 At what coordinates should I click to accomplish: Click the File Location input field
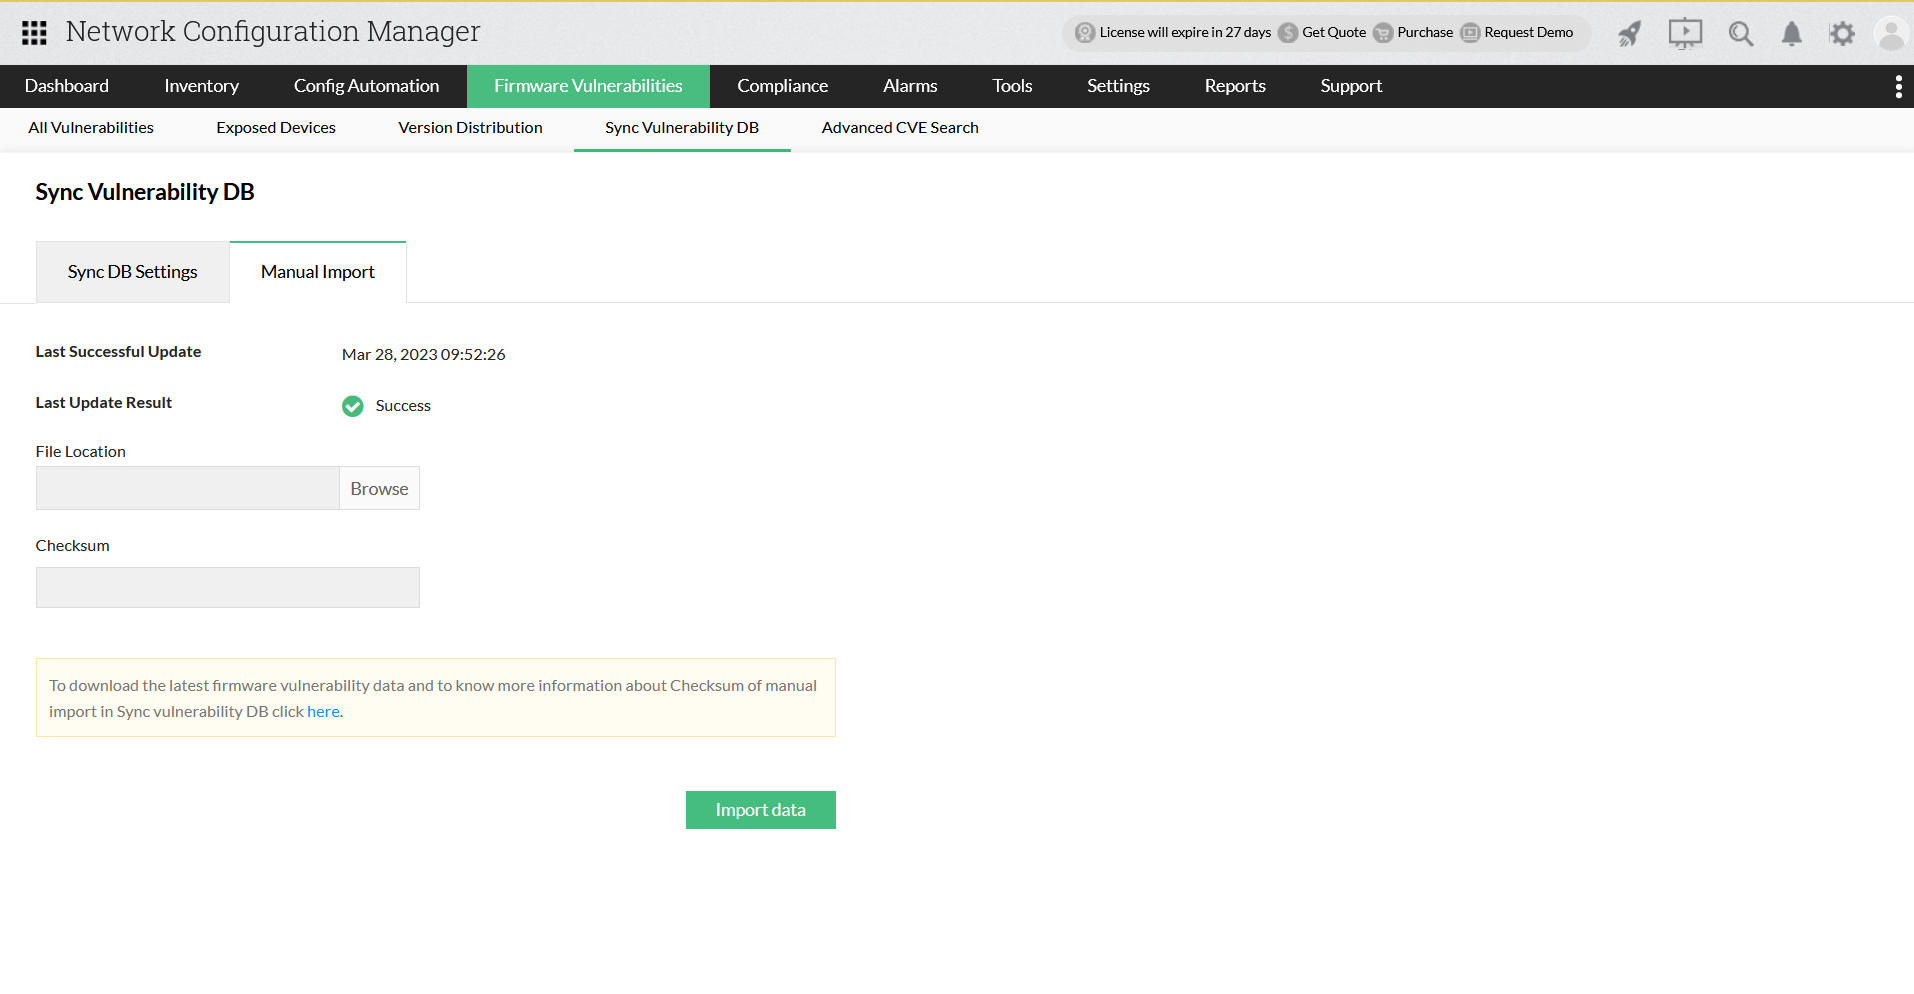click(x=188, y=489)
